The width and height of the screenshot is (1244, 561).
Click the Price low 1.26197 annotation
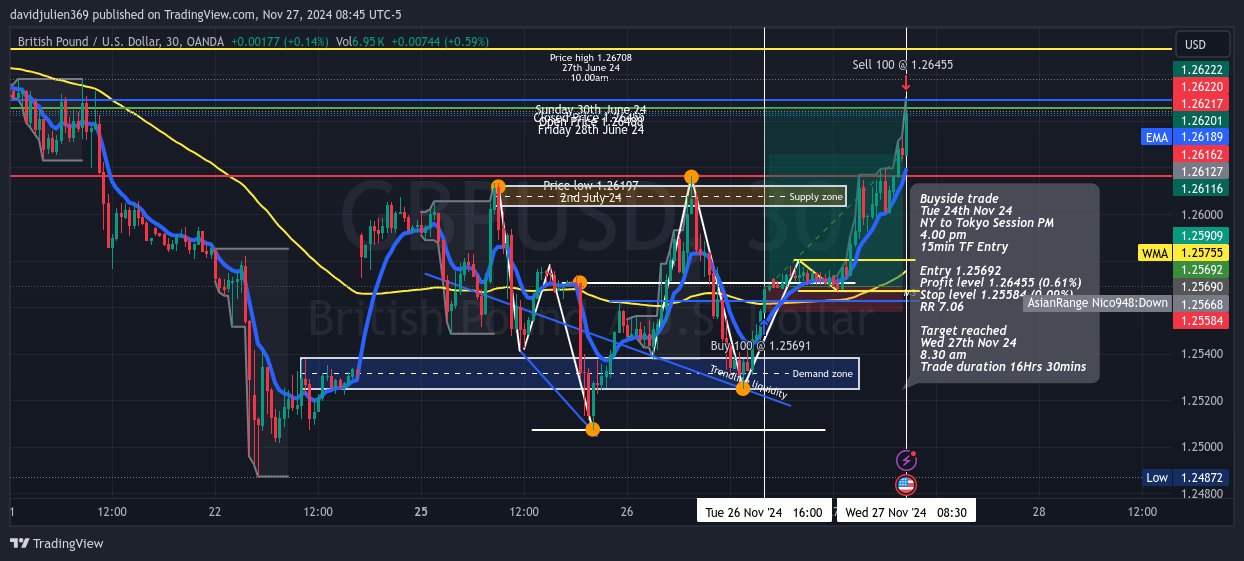[591, 186]
